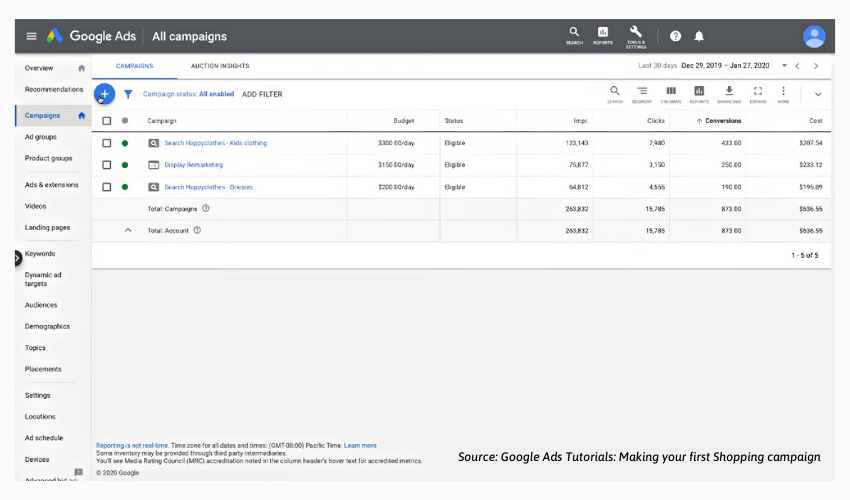The image size is (850, 500).
Task: Open the More three-dots menu
Action: click(783, 94)
